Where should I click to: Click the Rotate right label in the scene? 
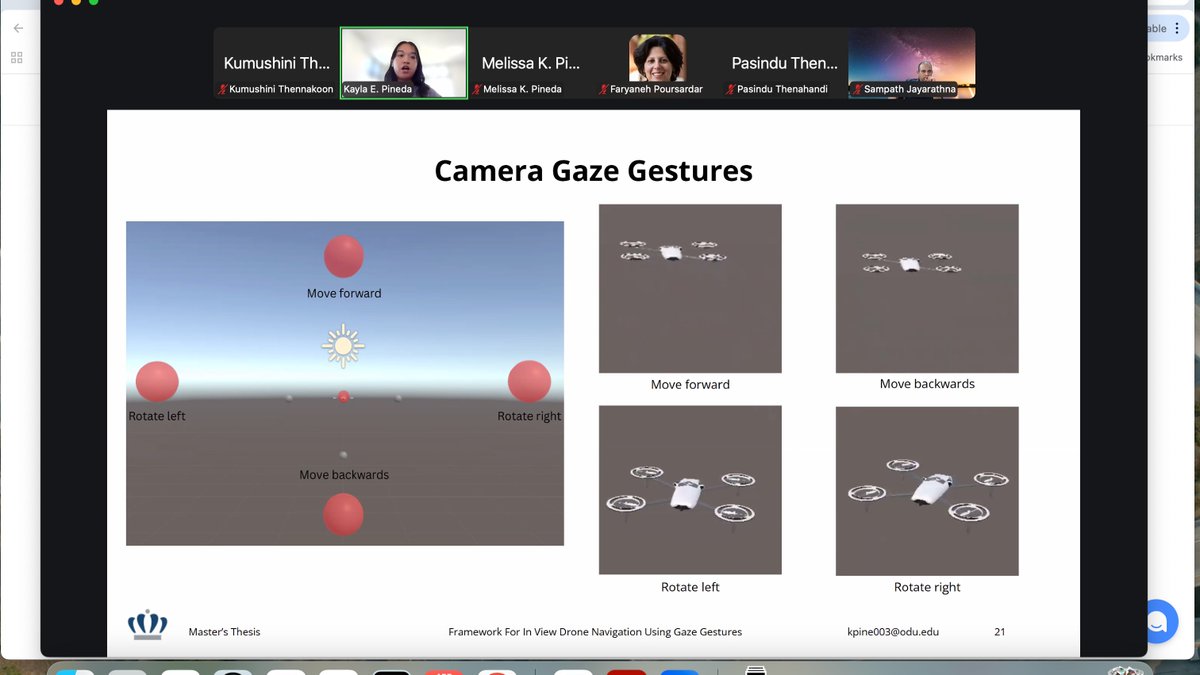coord(529,416)
